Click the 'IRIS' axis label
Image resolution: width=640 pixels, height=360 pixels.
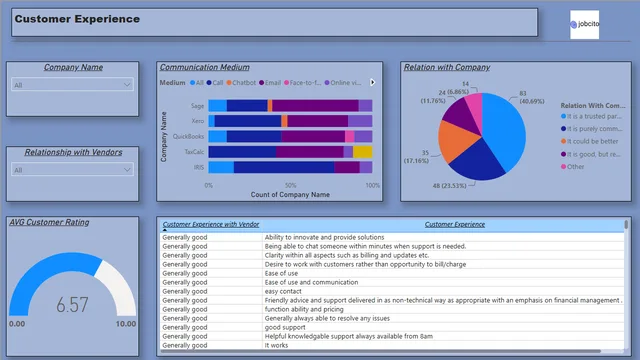point(199,167)
